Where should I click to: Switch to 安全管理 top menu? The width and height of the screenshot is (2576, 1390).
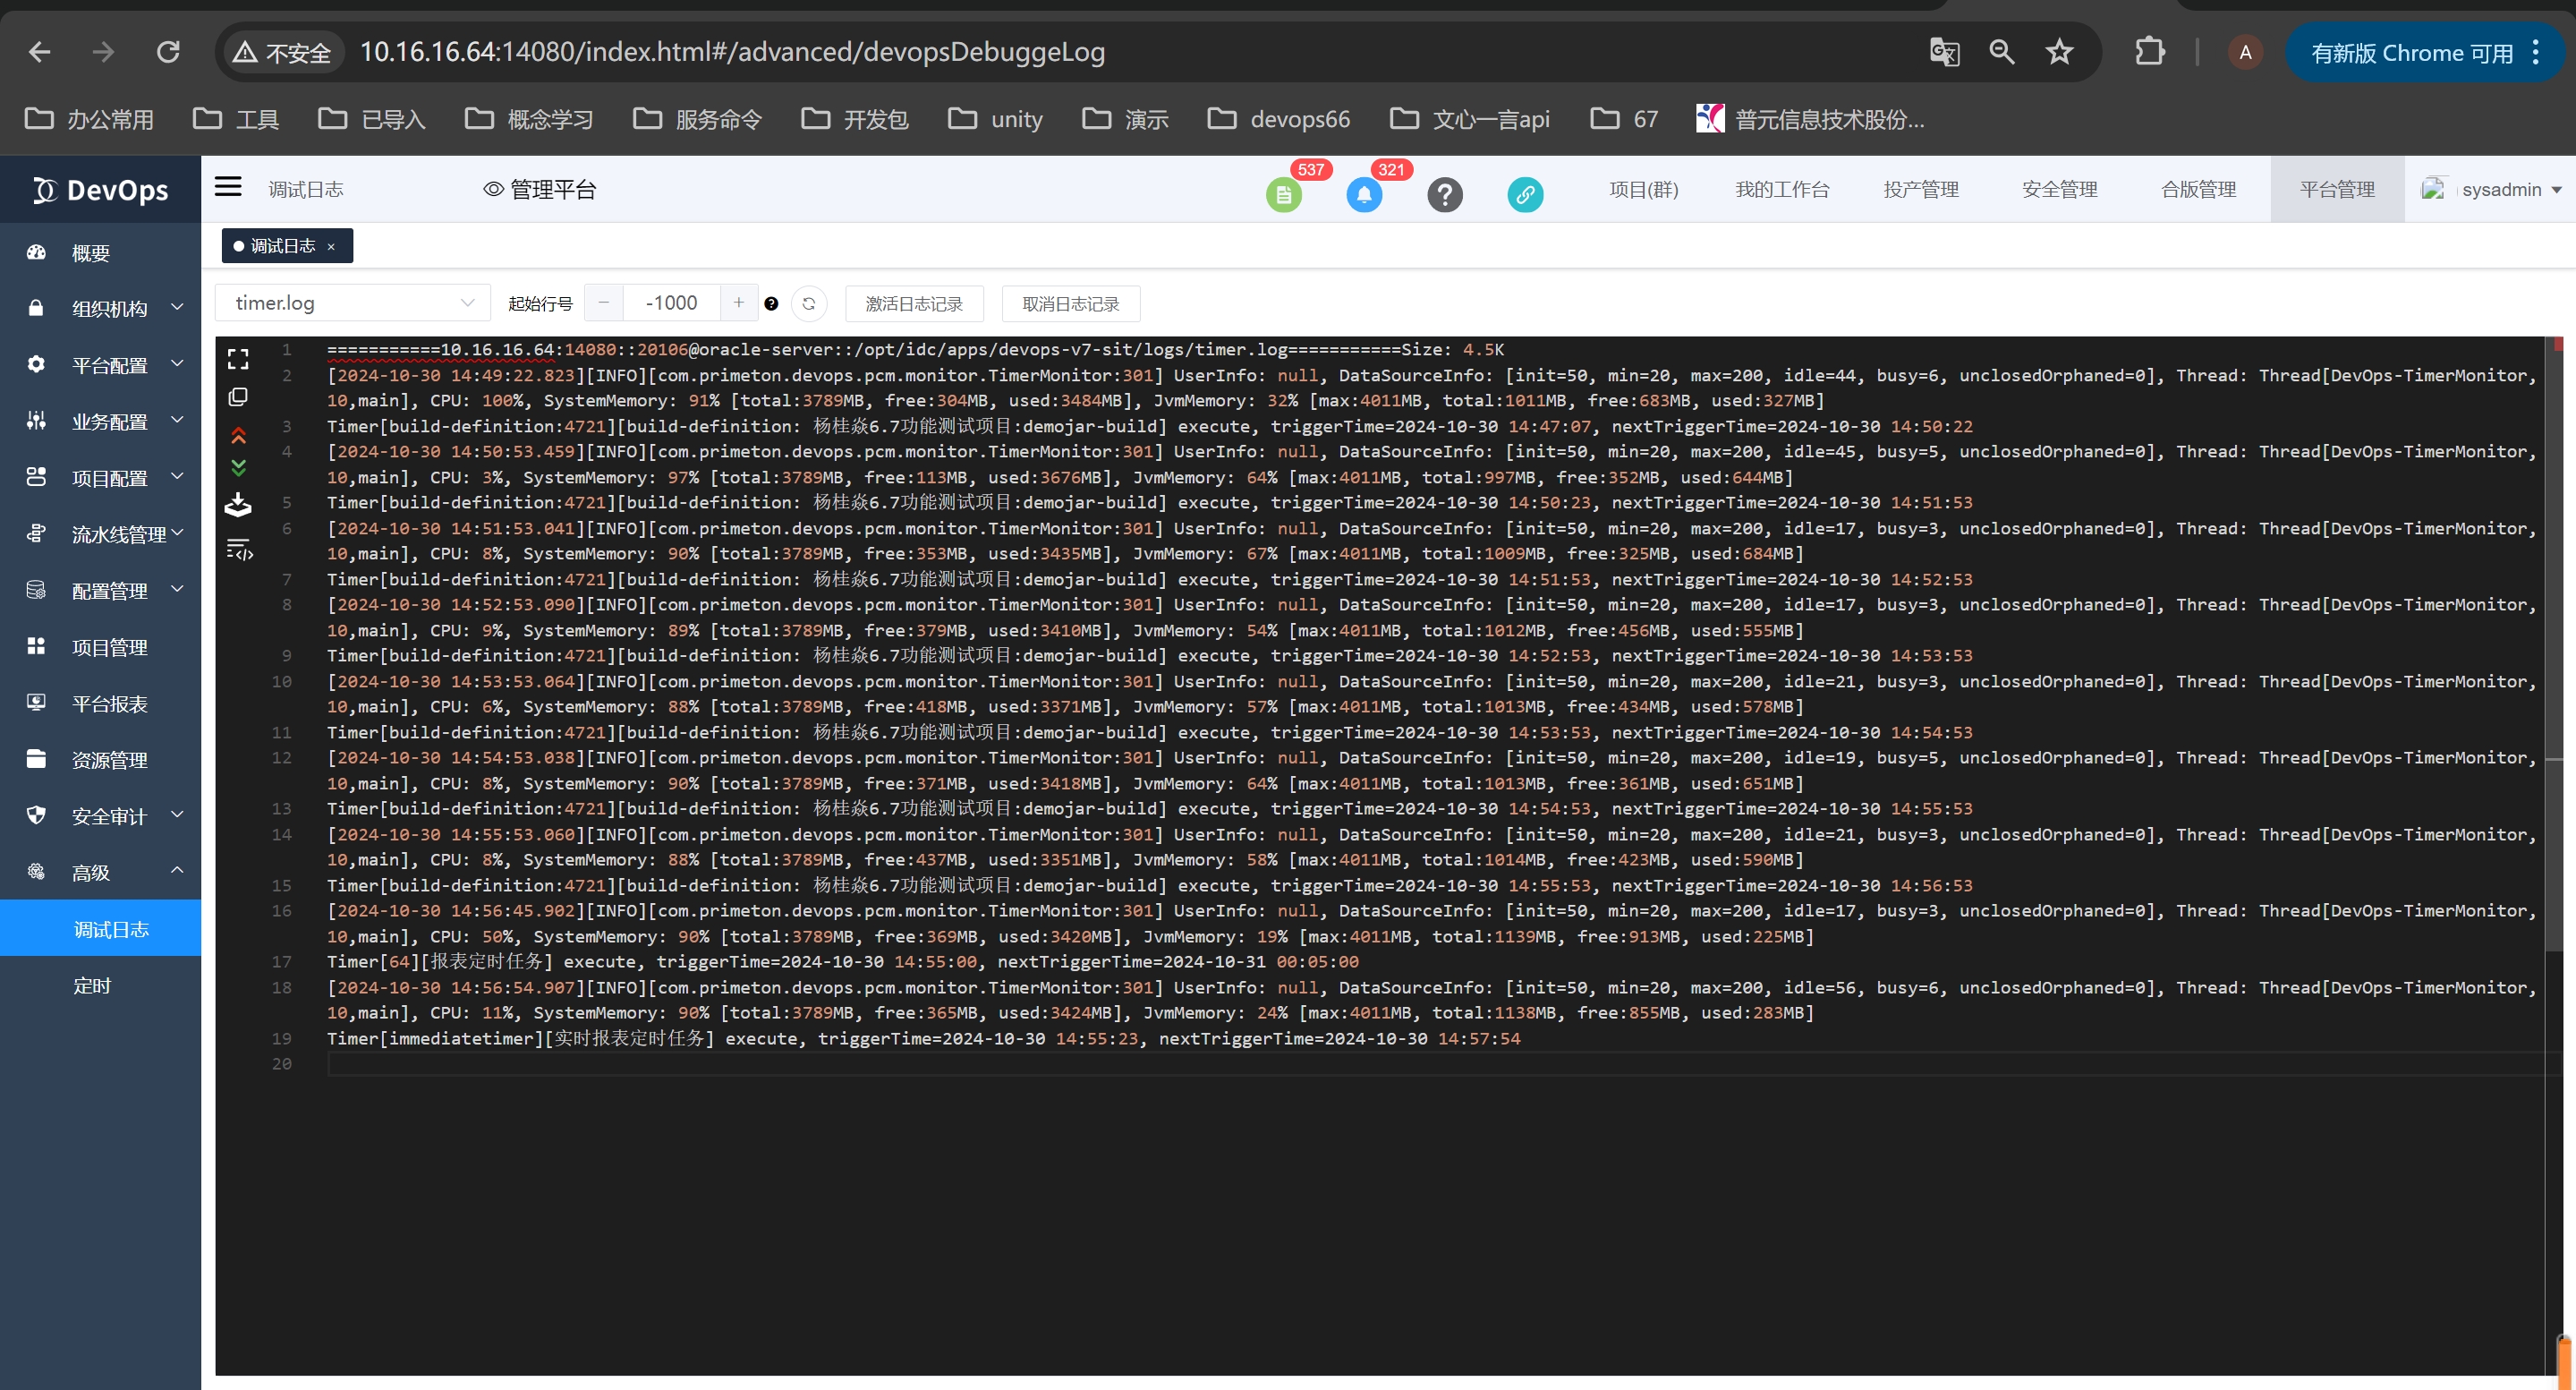coord(2059,189)
